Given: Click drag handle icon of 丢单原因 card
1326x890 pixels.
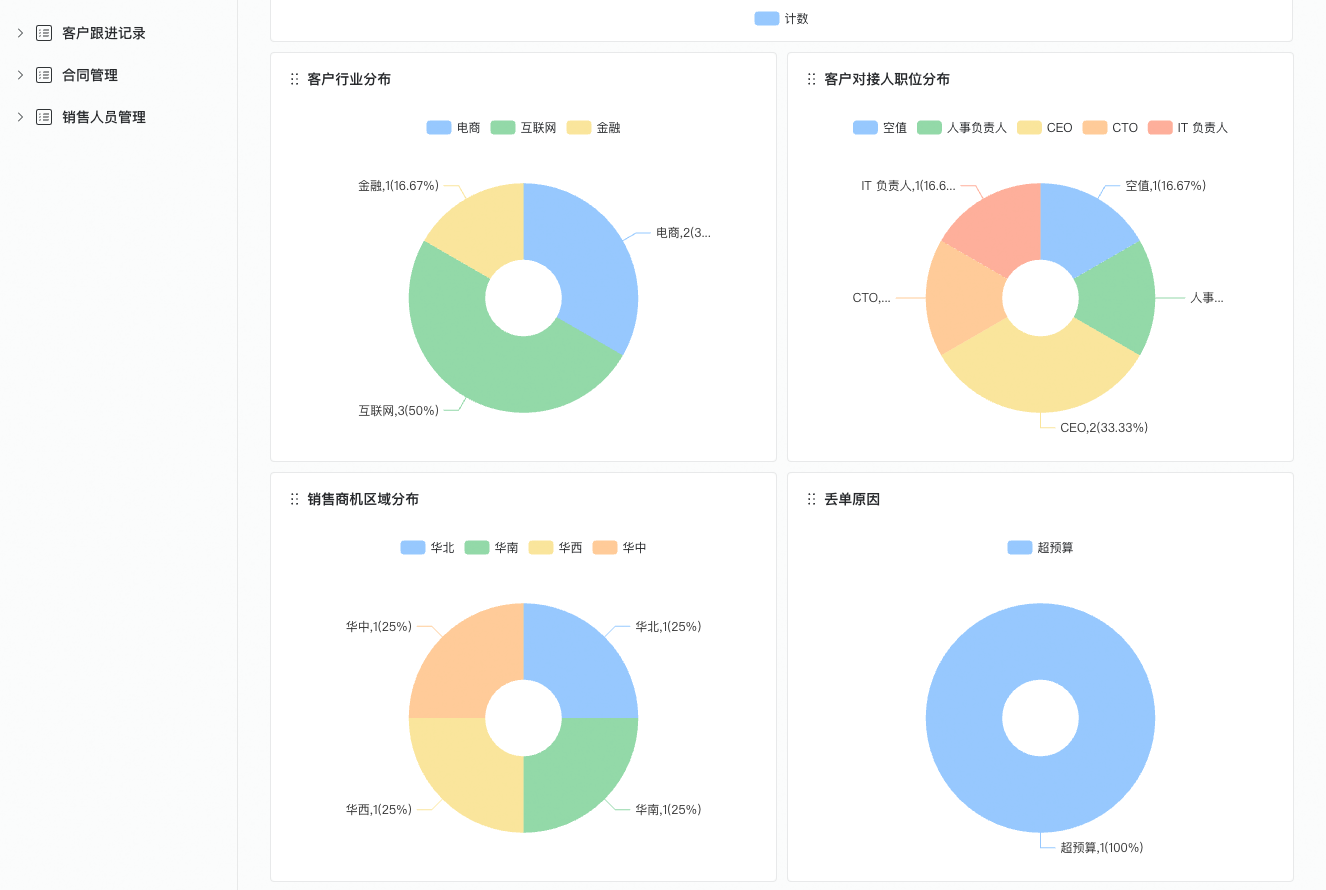Looking at the screenshot, I should click(x=811, y=499).
